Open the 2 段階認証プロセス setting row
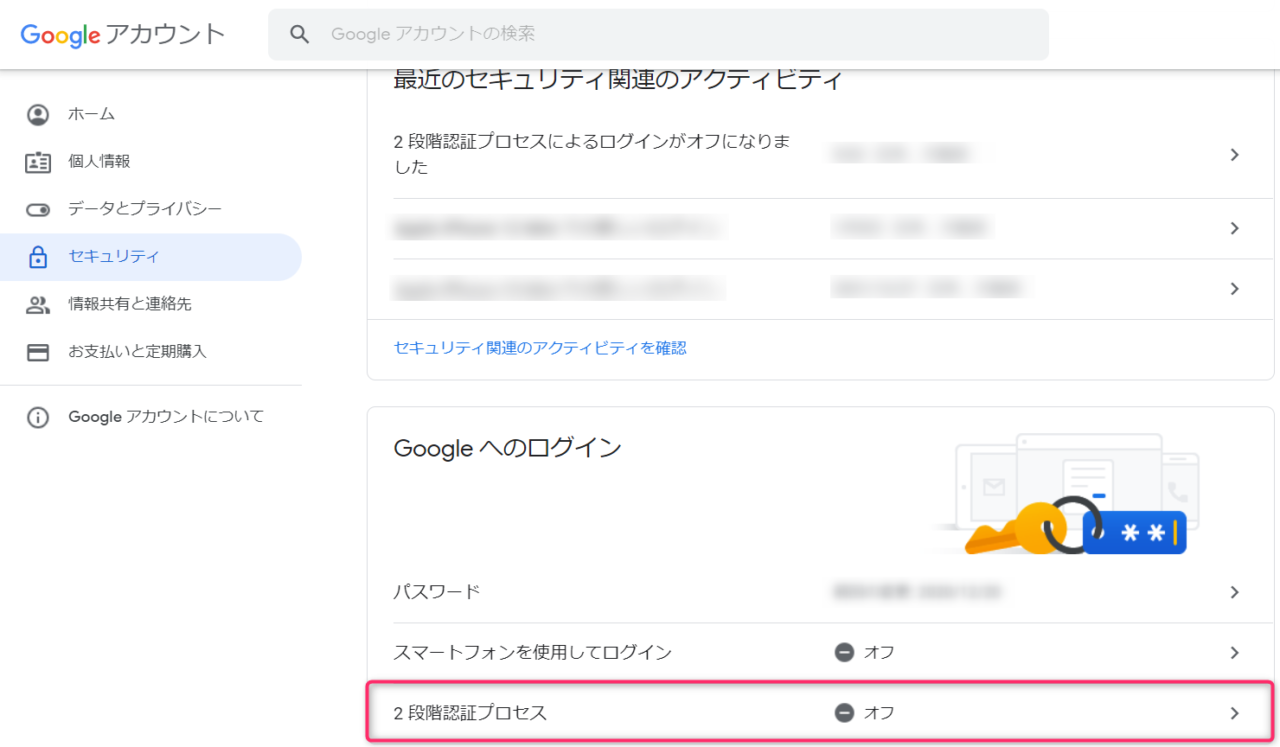The image size is (1280, 747). [x=820, y=713]
